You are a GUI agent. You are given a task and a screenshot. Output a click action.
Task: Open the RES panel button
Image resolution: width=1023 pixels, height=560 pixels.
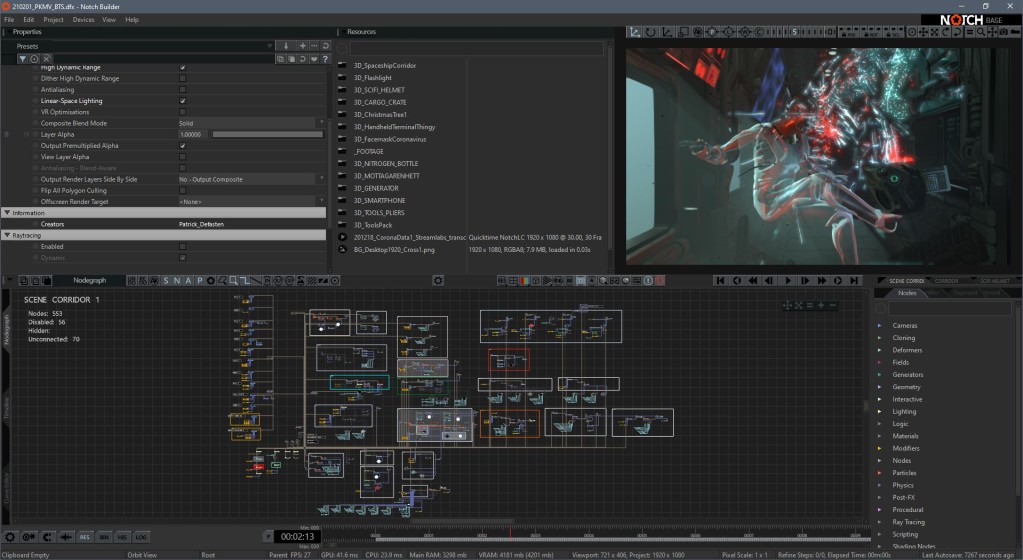click(x=85, y=537)
